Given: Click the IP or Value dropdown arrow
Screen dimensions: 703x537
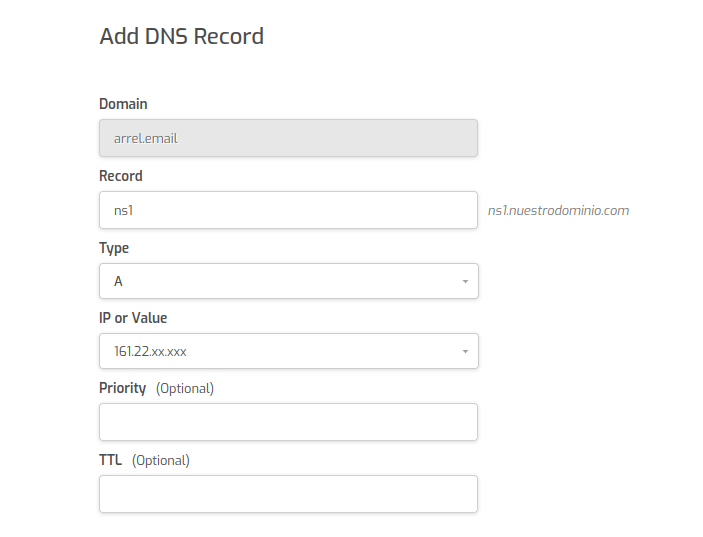Looking at the screenshot, I should click(464, 352).
